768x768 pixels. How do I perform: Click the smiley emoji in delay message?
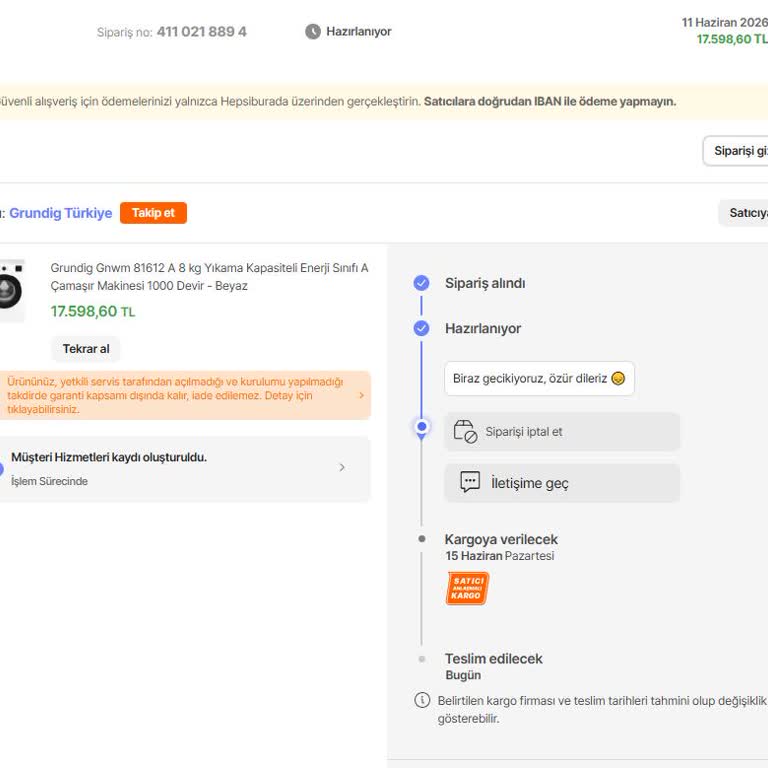point(618,379)
